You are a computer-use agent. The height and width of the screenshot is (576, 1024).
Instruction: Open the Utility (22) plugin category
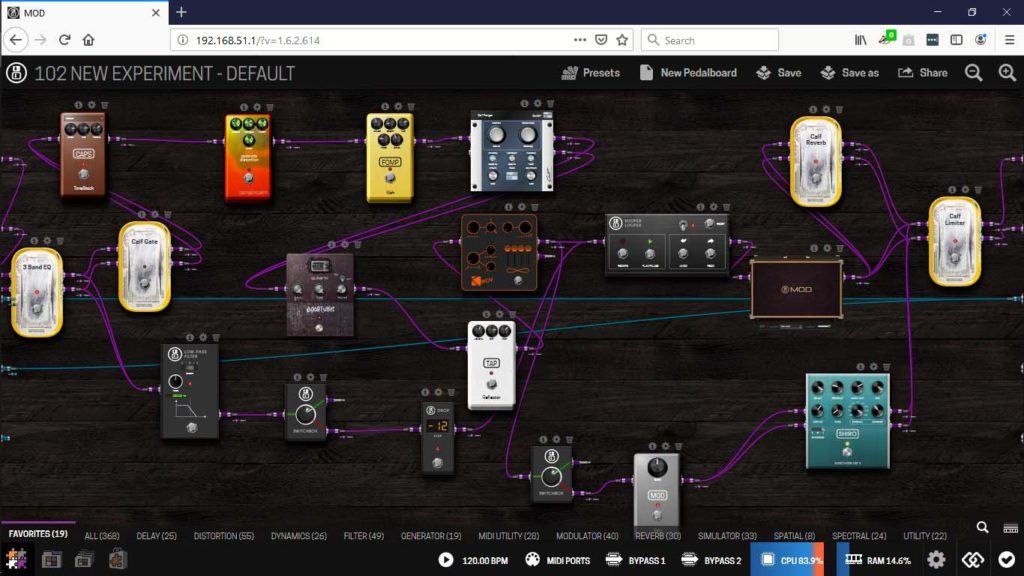(925, 536)
